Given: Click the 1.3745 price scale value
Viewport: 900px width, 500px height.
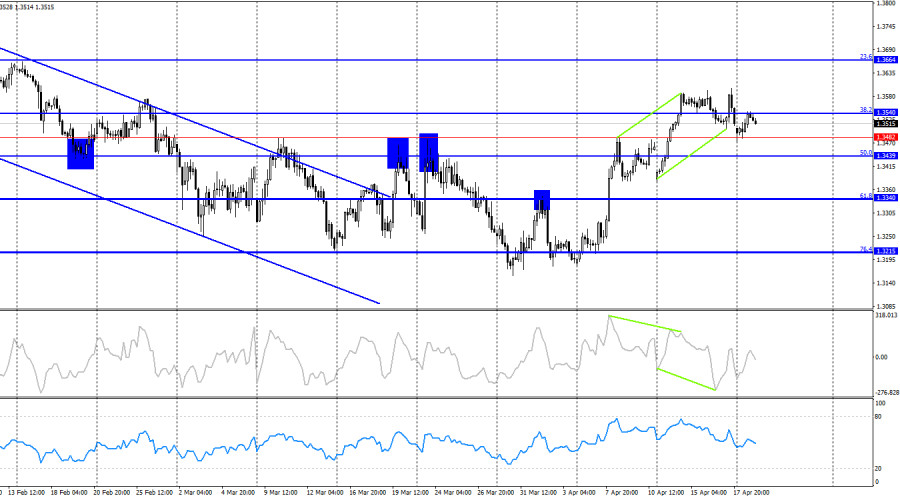Looking at the screenshot, I should 886,26.
